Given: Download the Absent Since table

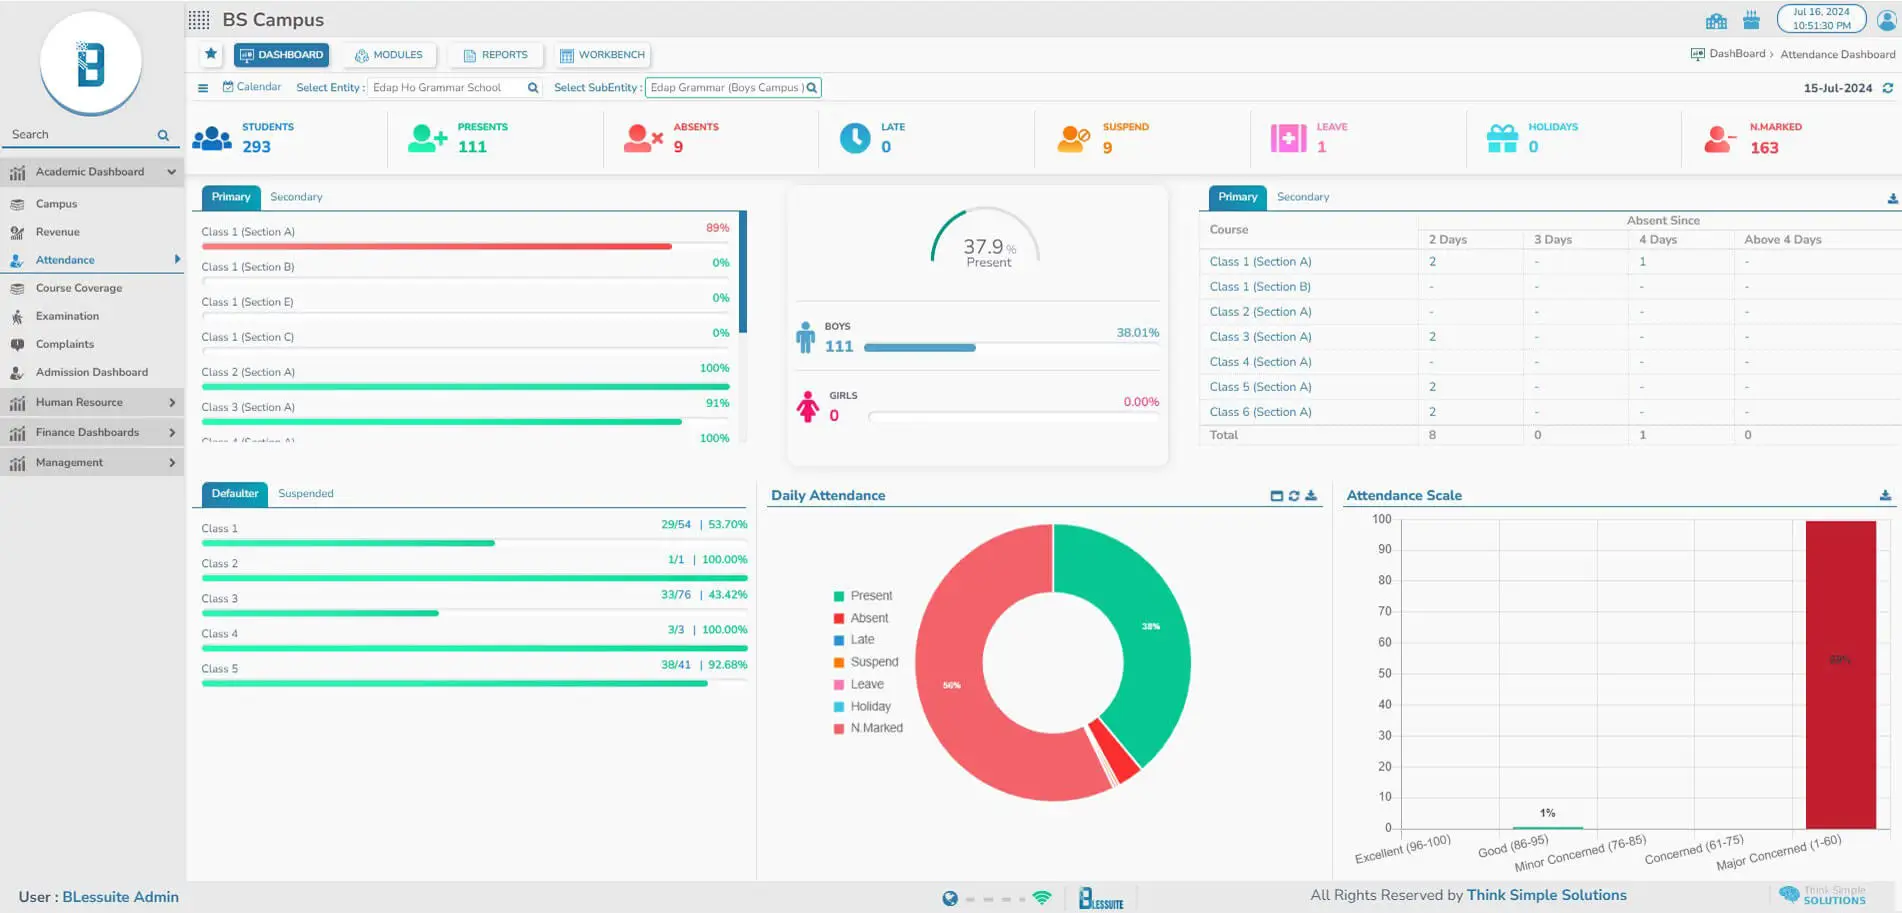Looking at the screenshot, I should pyautogui.click(x=1892, y=199).
